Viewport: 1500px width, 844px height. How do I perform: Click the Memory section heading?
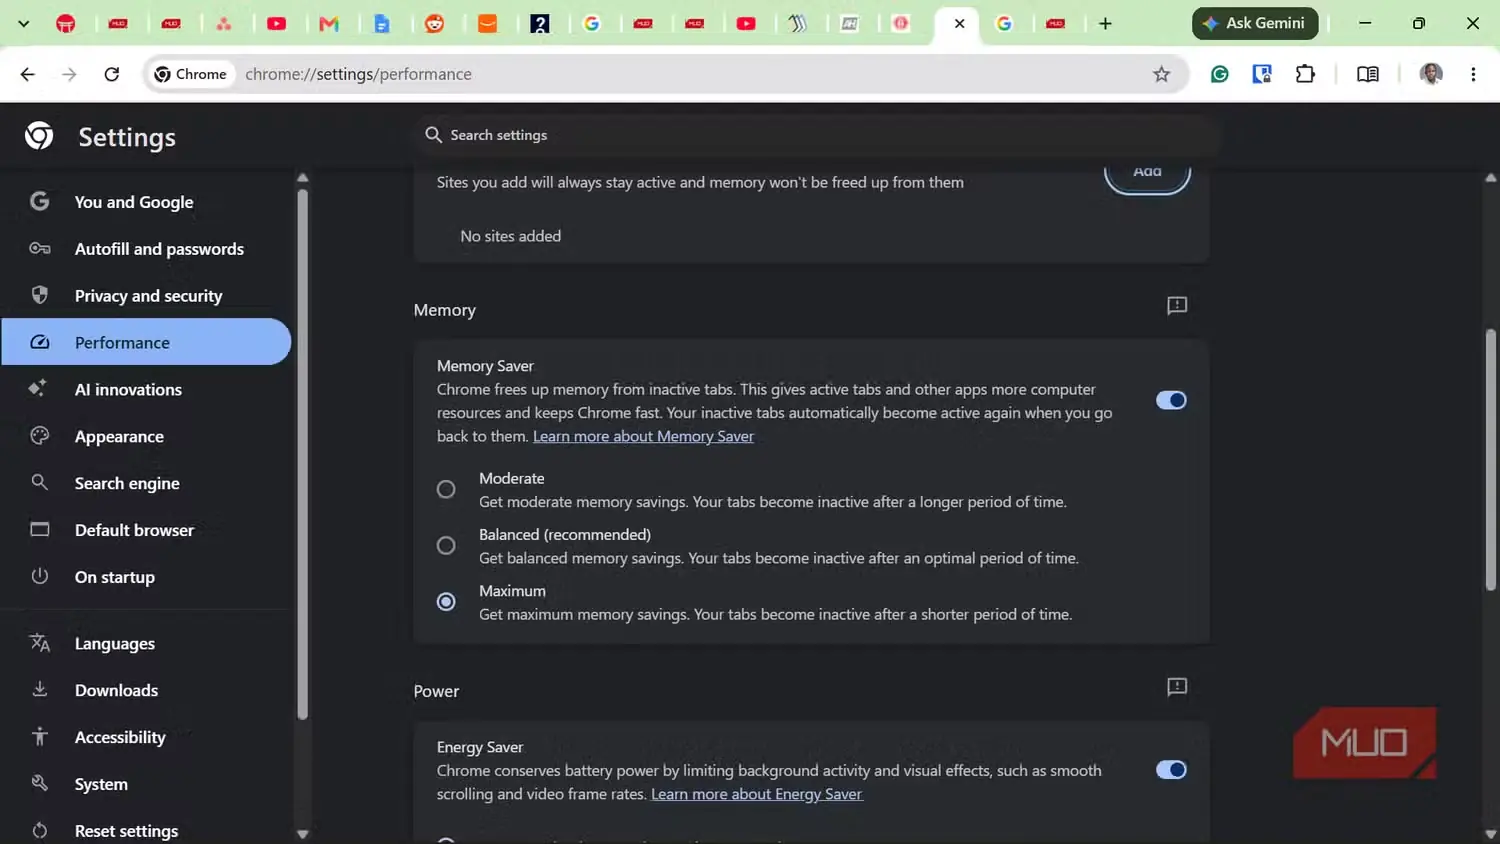pos(445,310)
